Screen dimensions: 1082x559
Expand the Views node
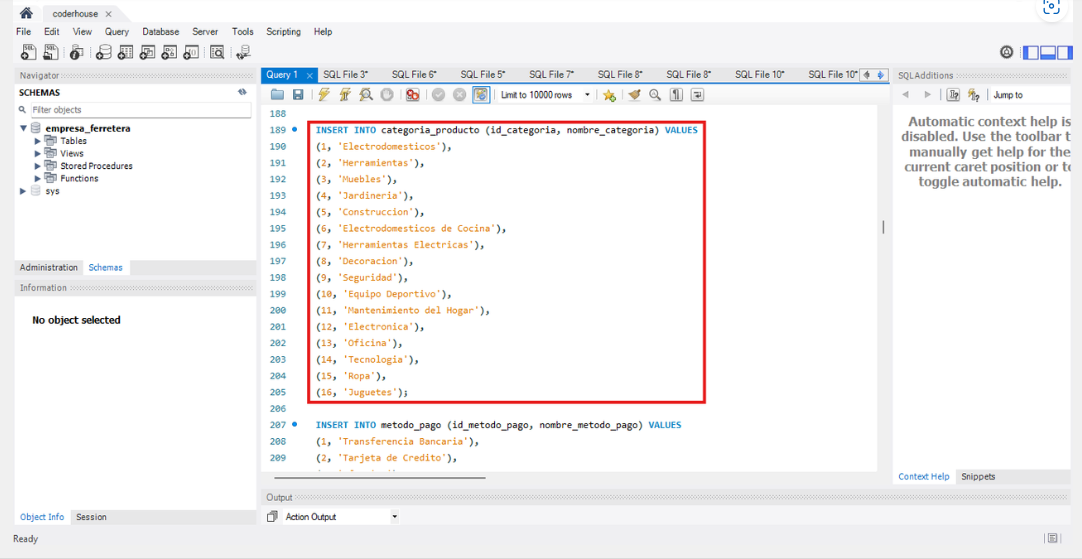point(38,153)
